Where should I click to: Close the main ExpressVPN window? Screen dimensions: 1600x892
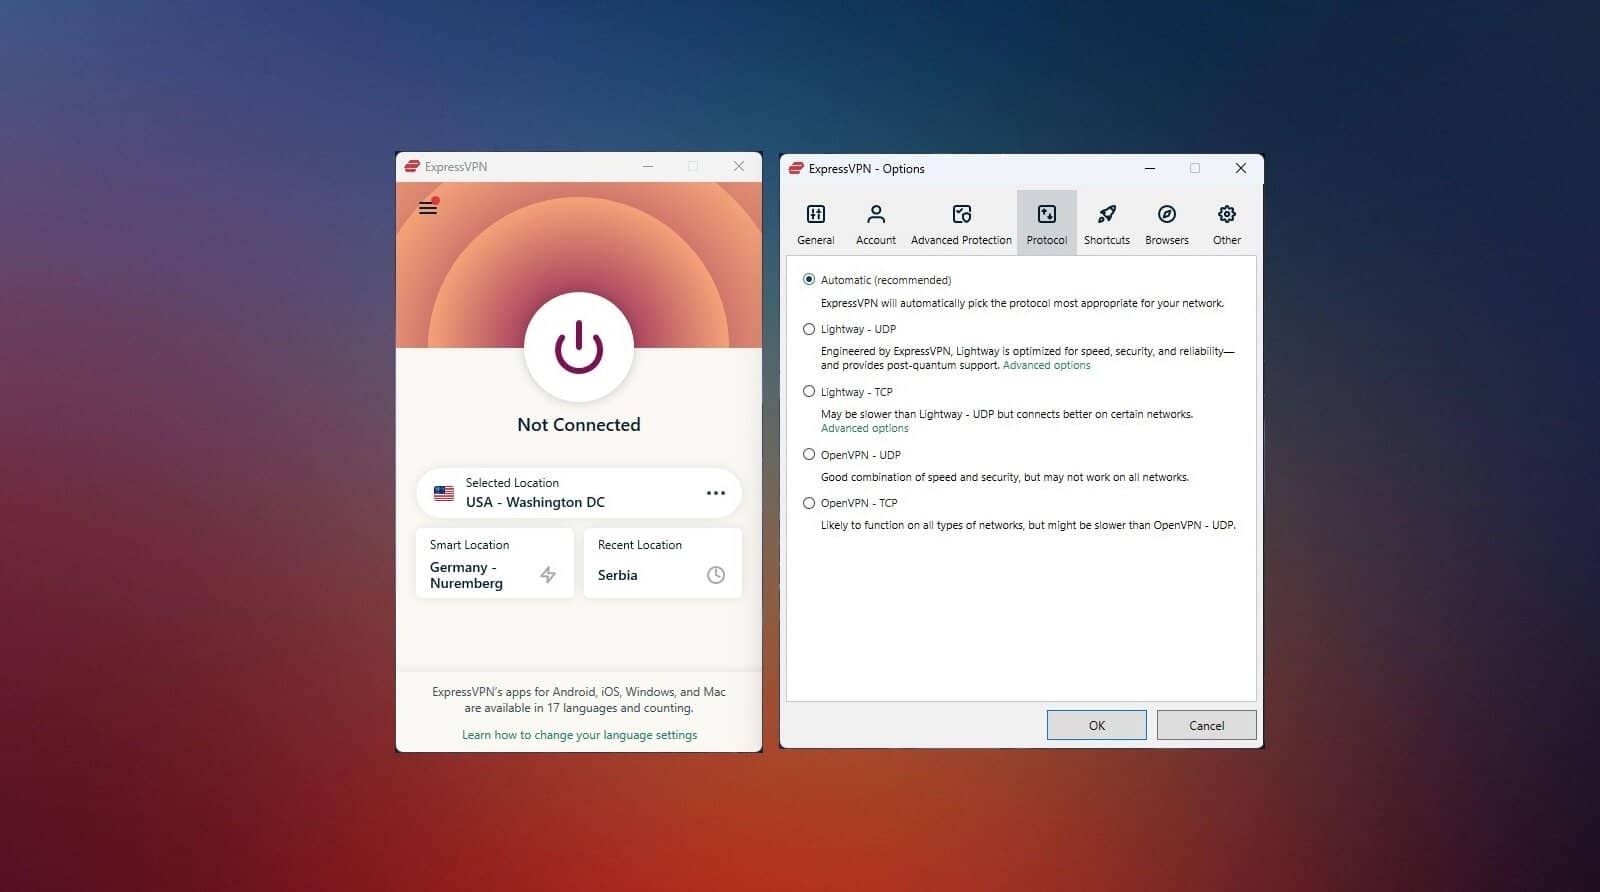(x=739, y=166)
